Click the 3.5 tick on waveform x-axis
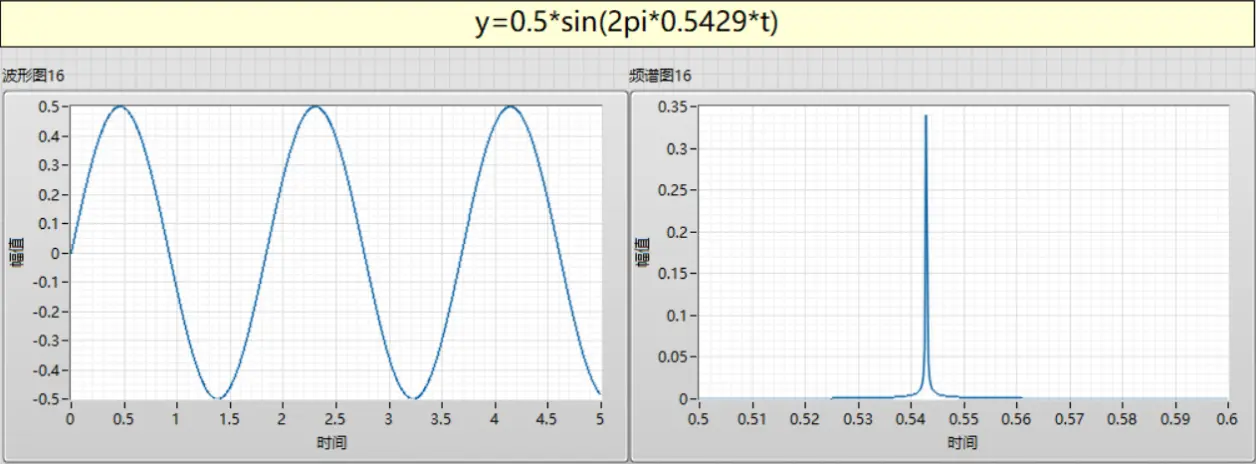This screenshot has height=464, width=1256. click(442, 418)
